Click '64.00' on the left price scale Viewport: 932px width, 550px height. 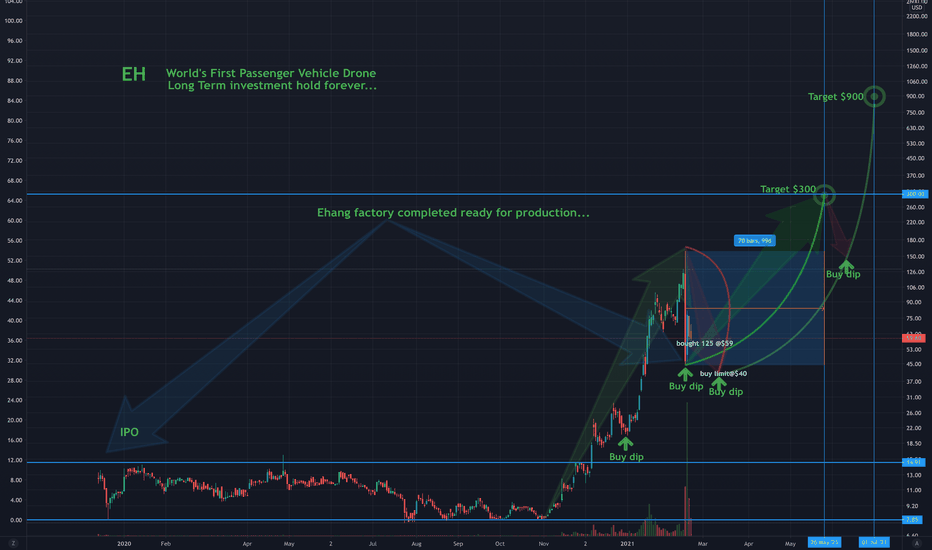tap(14, 201)
